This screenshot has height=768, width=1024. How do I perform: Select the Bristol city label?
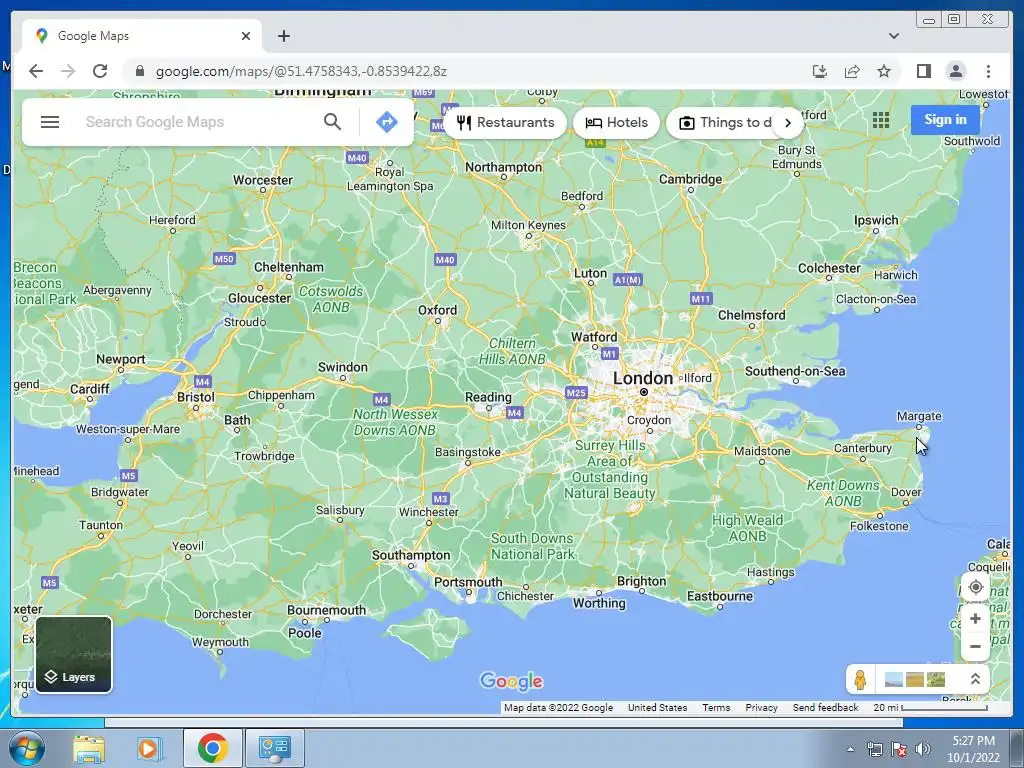195,396
